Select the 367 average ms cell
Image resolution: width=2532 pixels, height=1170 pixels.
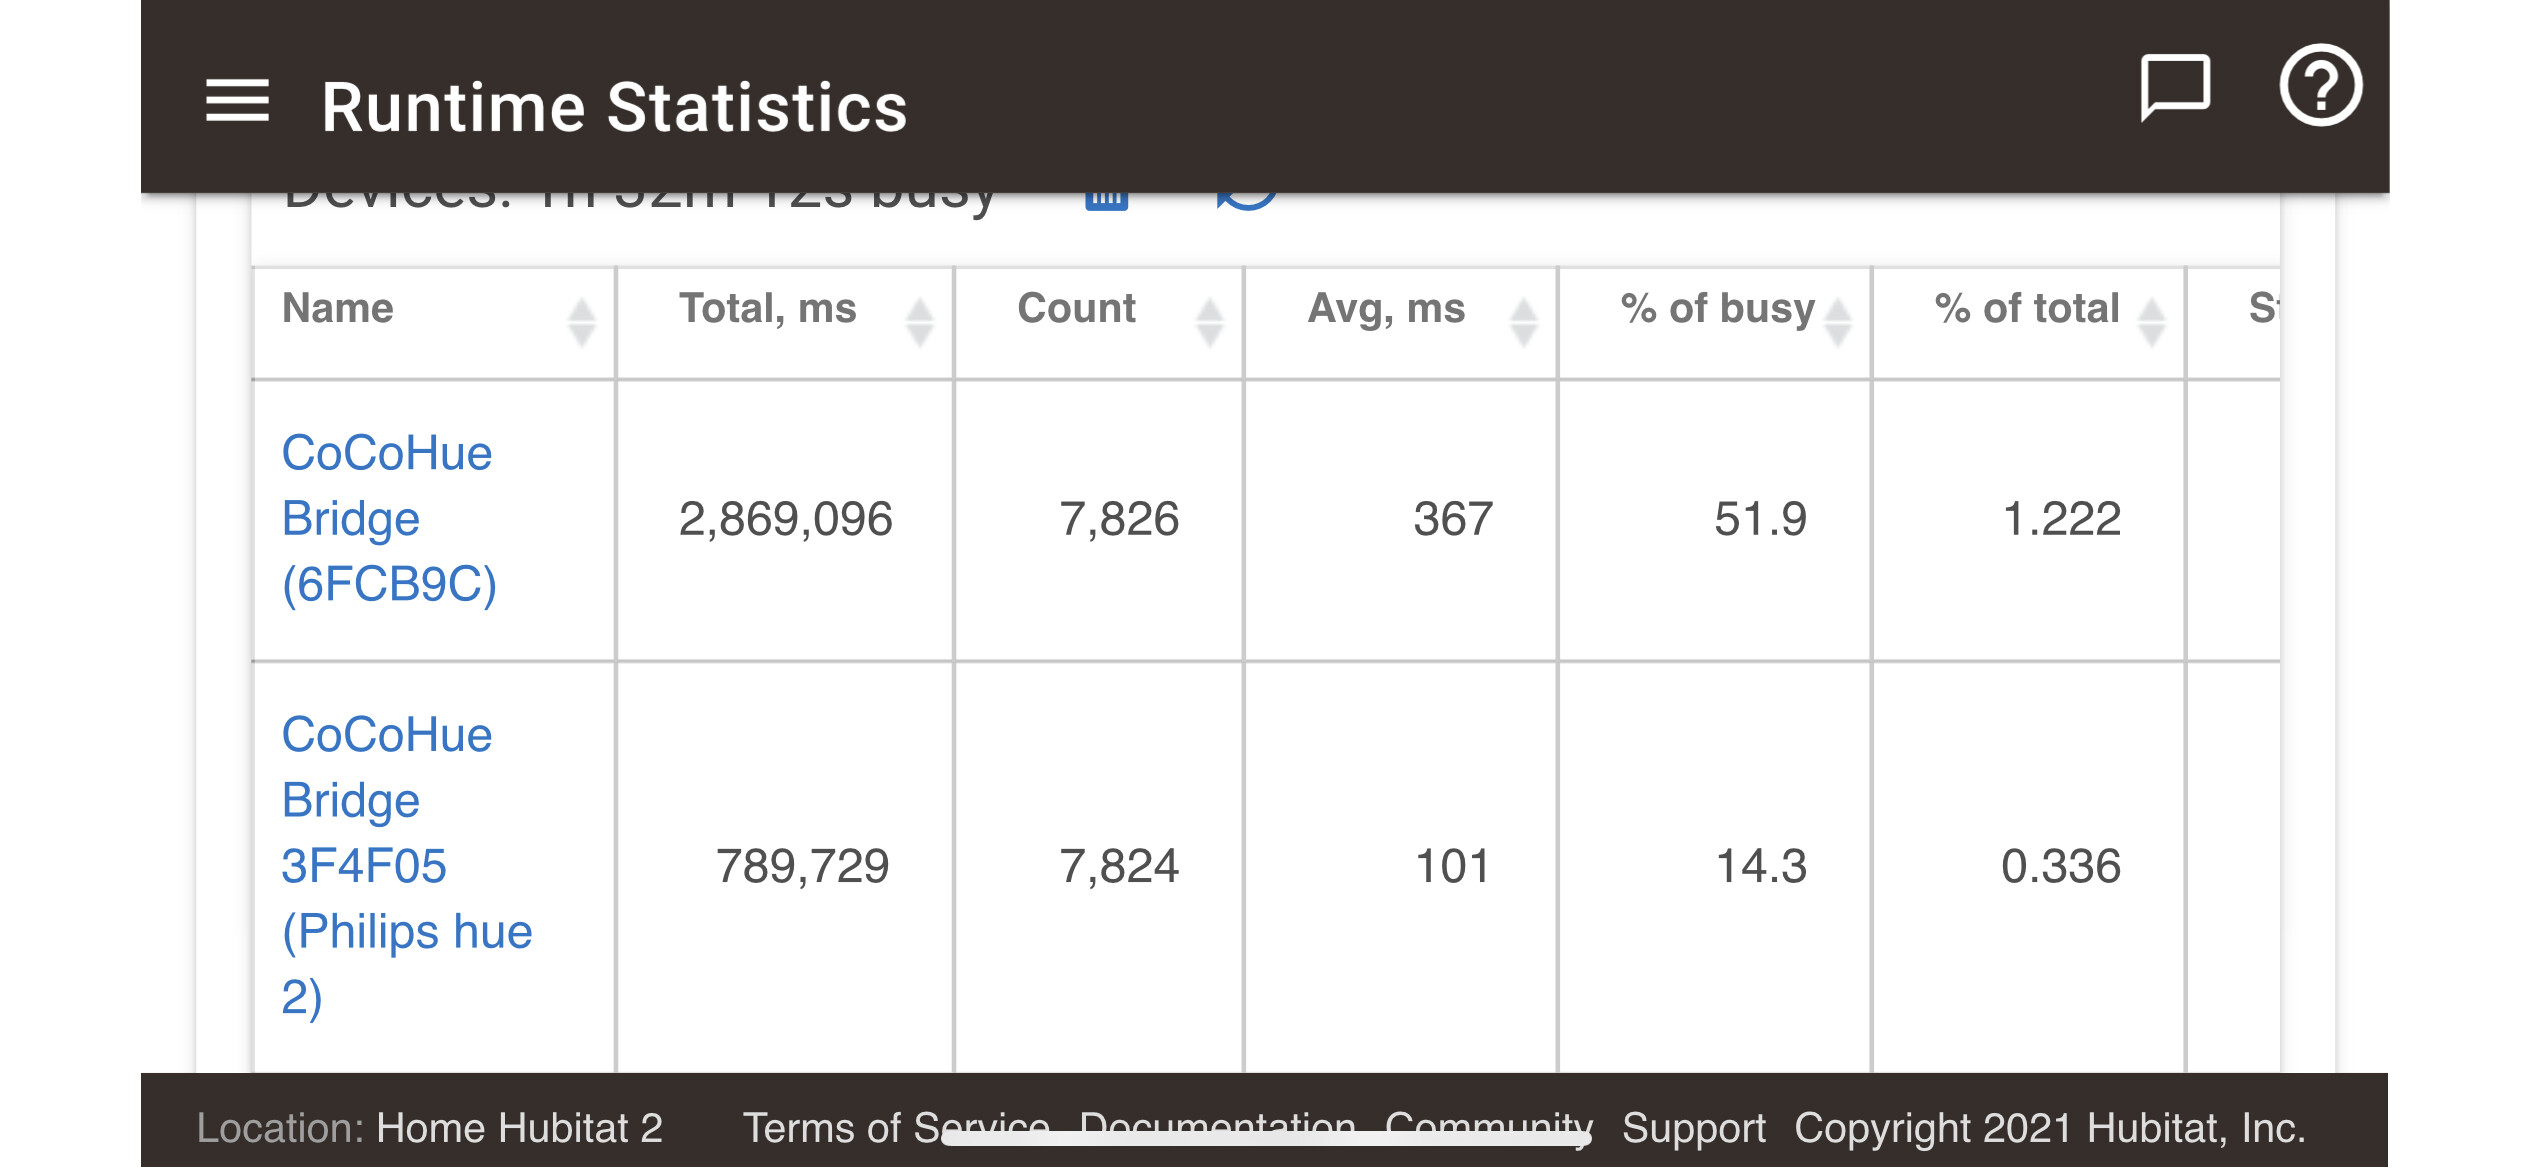click(x=1401, y=520)
